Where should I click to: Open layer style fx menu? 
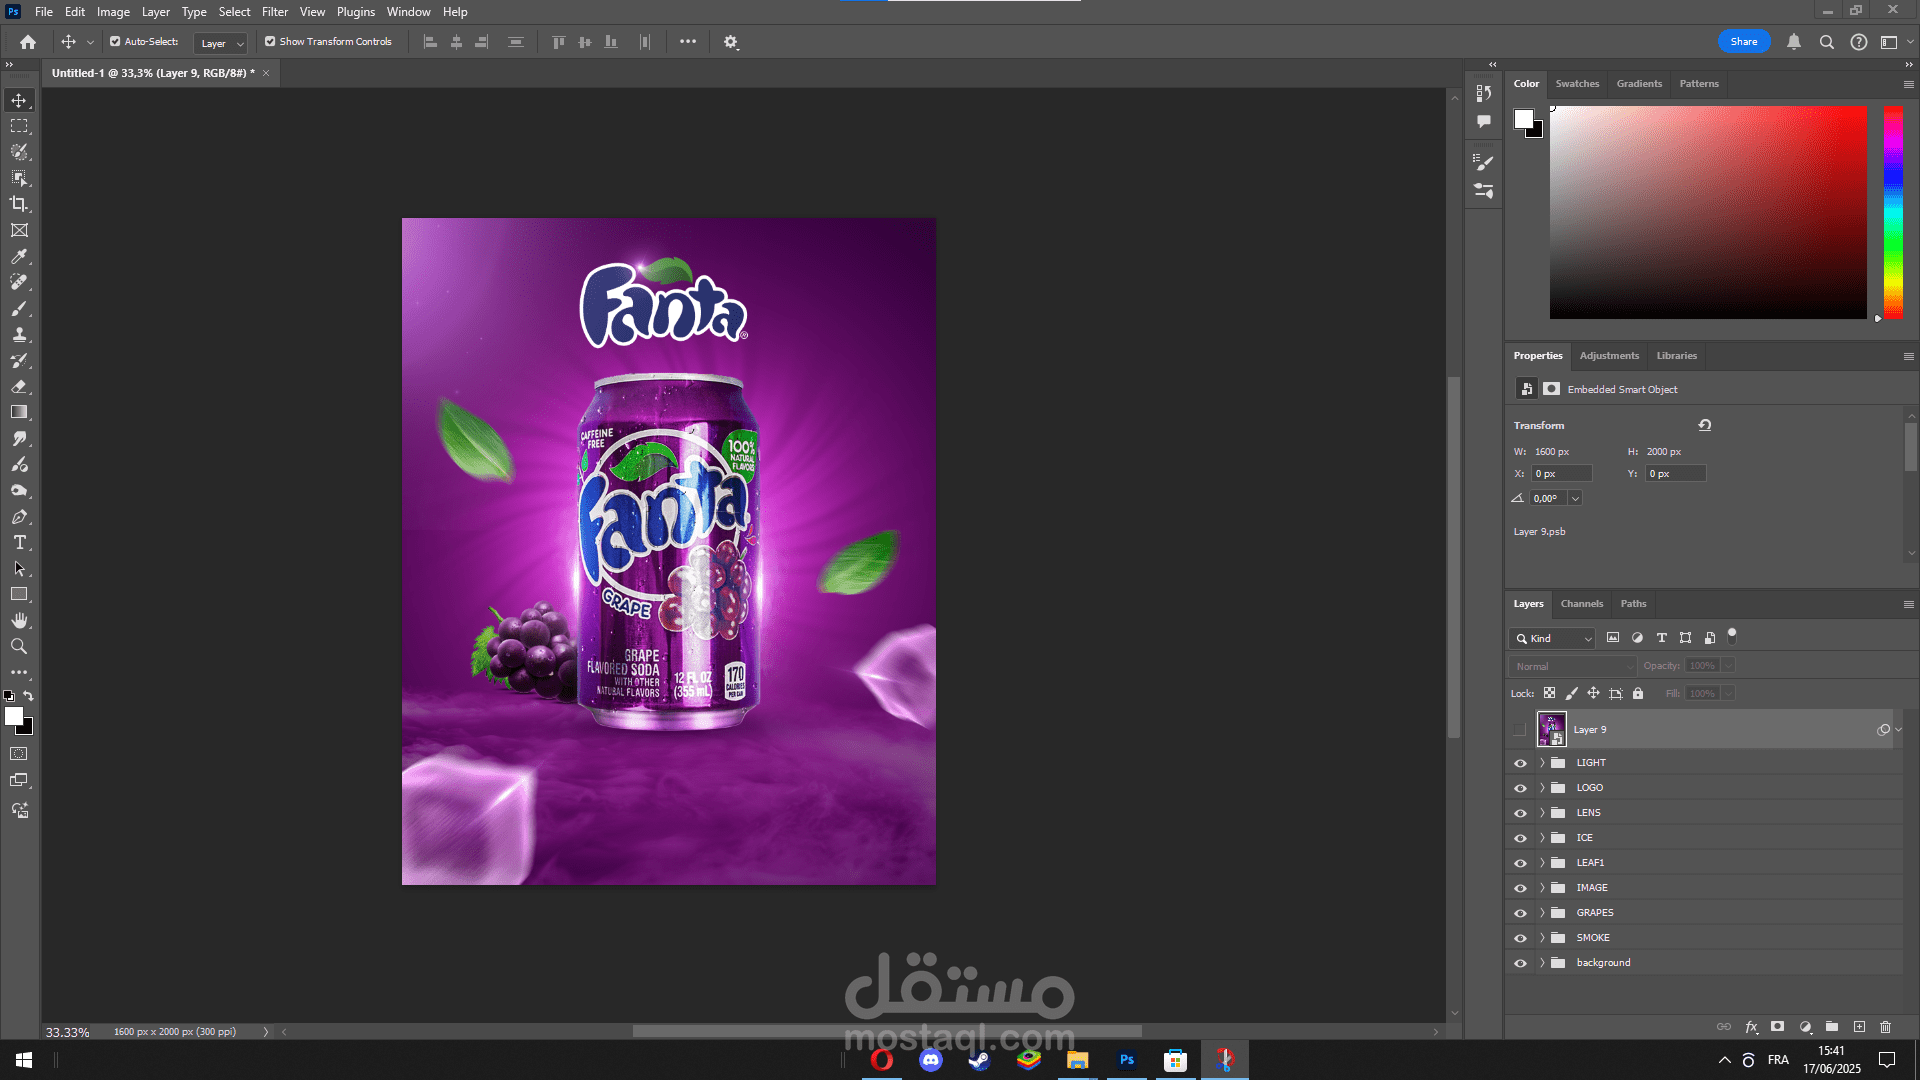pyautogui.click(x=1751, y=1027)
